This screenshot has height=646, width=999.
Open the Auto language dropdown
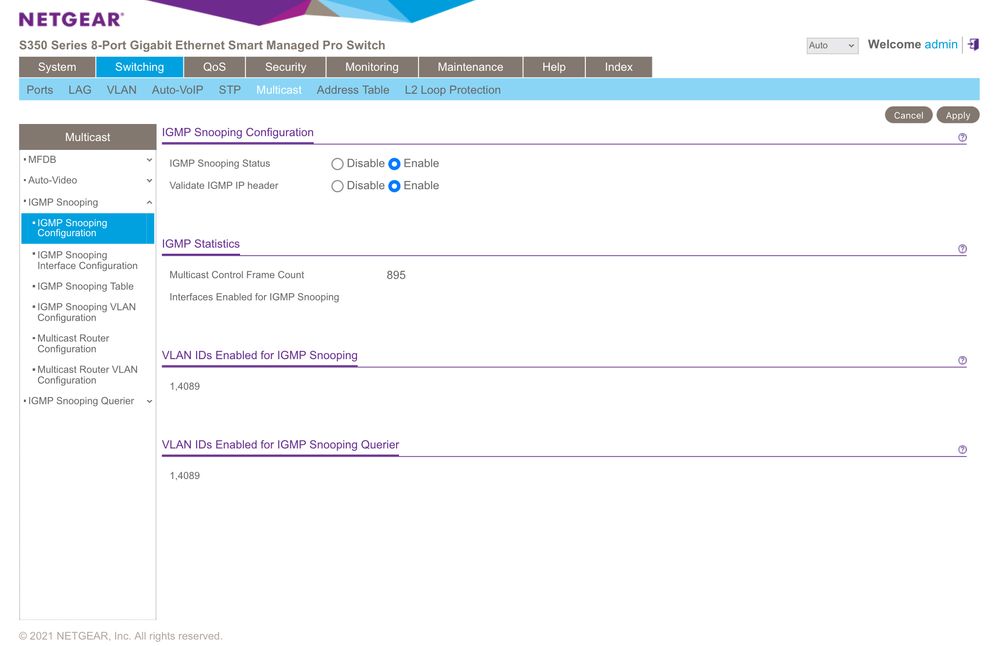click(x=832, y=46)
